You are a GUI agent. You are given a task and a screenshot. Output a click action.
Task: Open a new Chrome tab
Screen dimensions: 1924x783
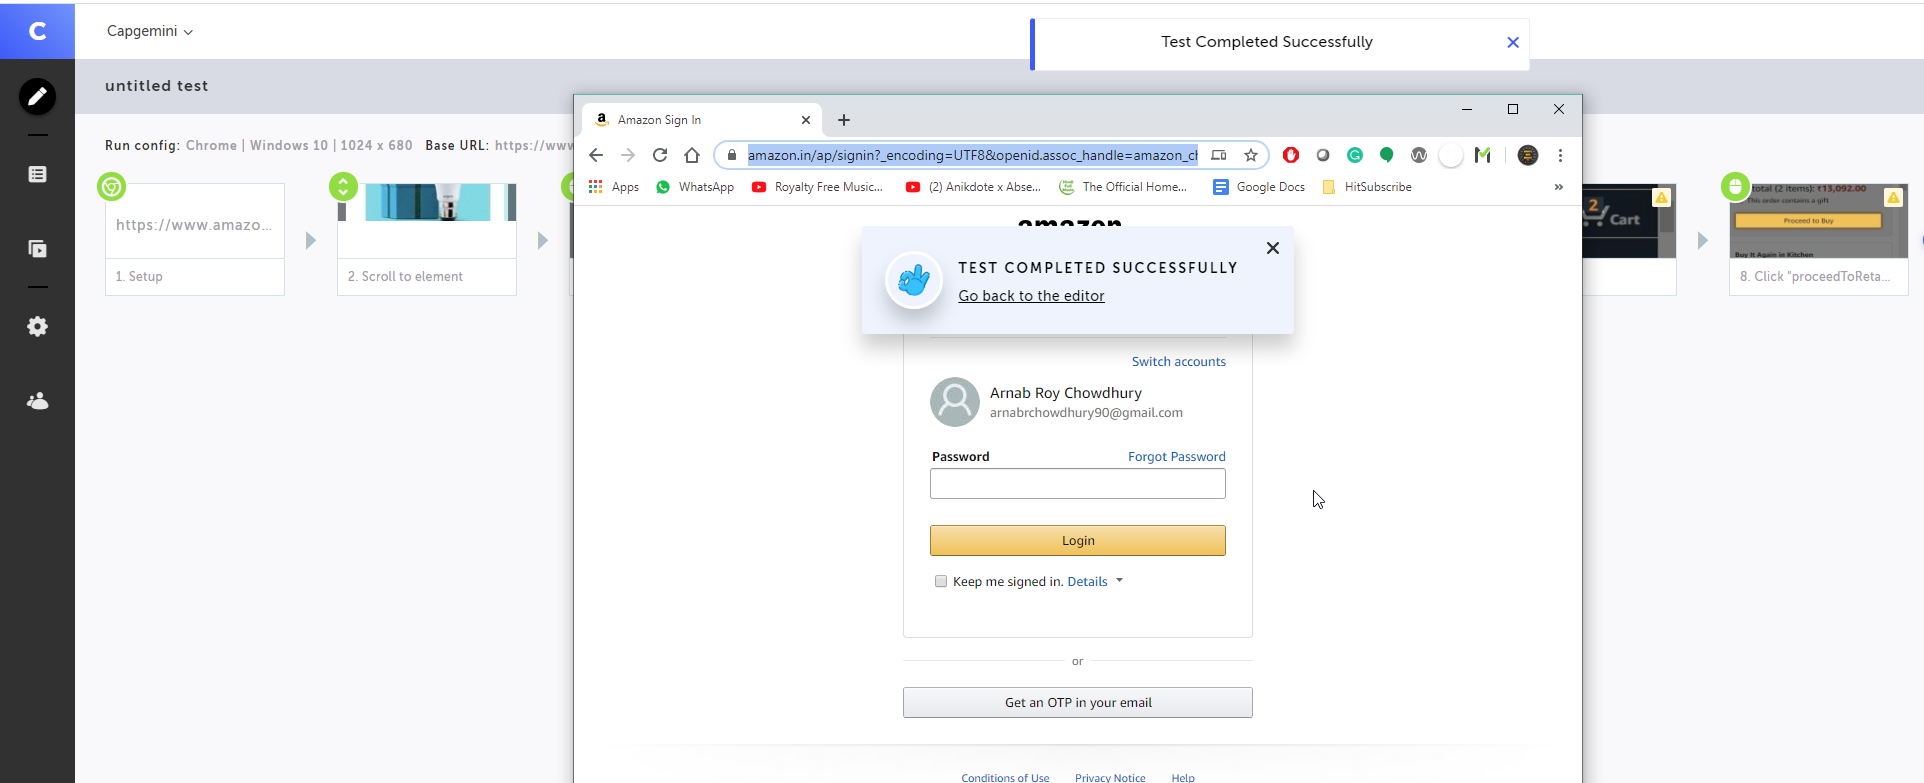pos(844,120)
